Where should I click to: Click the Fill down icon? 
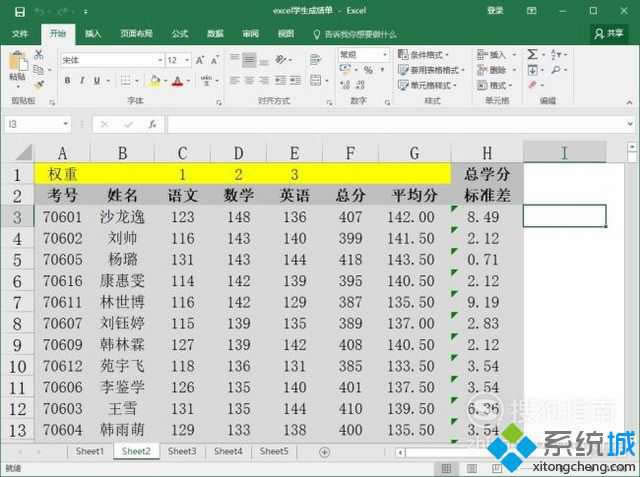(x=533, y=70)
